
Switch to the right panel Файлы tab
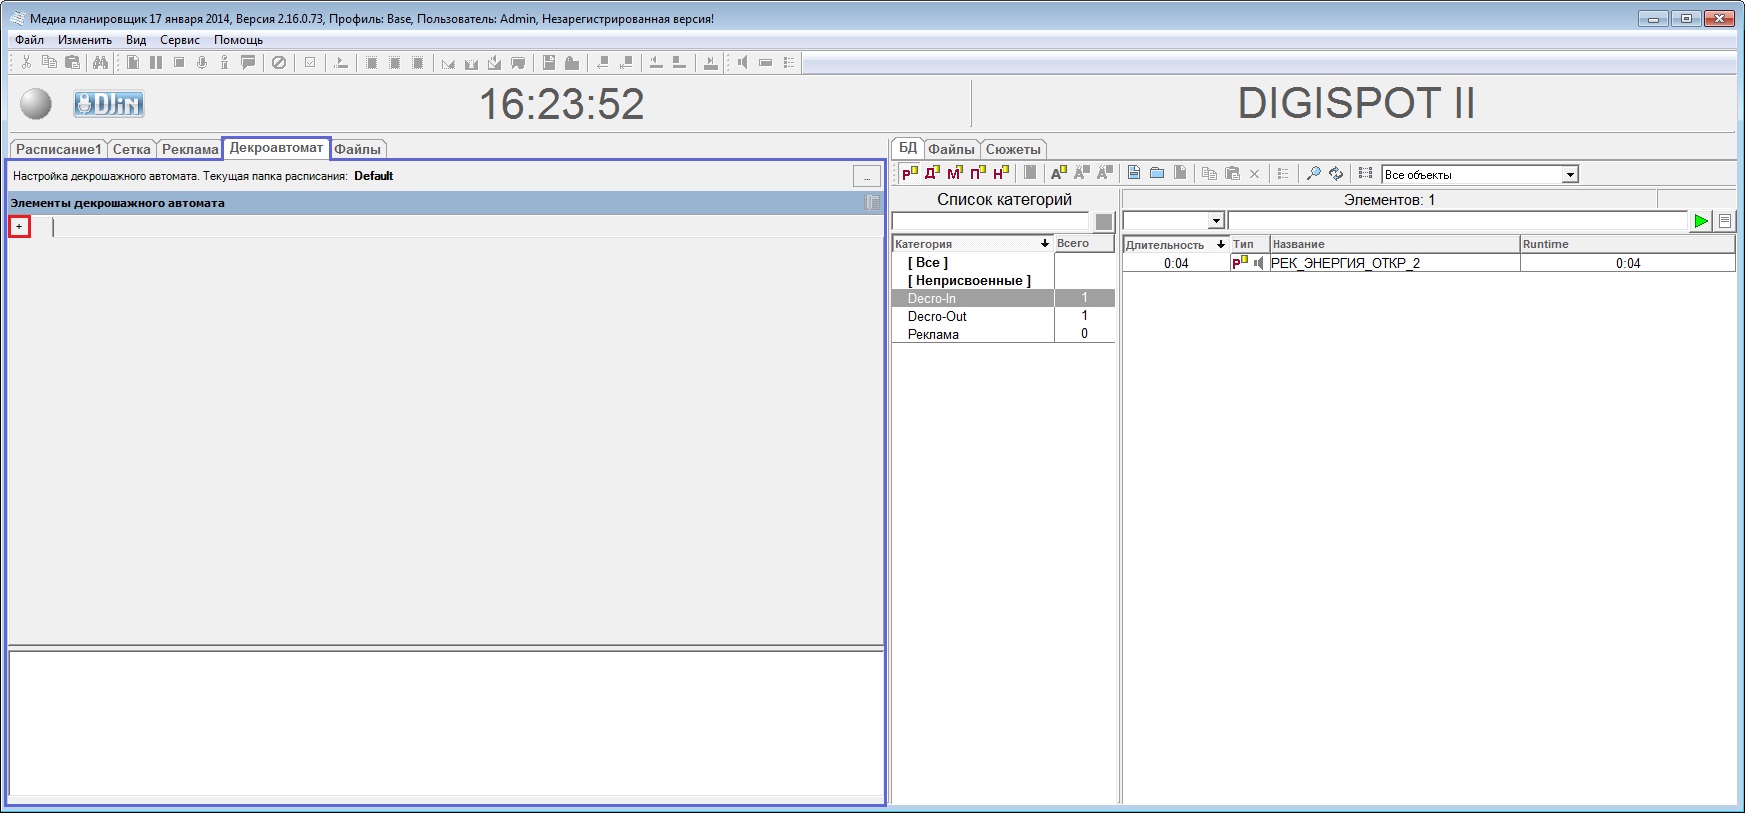[x=951, y=149]
